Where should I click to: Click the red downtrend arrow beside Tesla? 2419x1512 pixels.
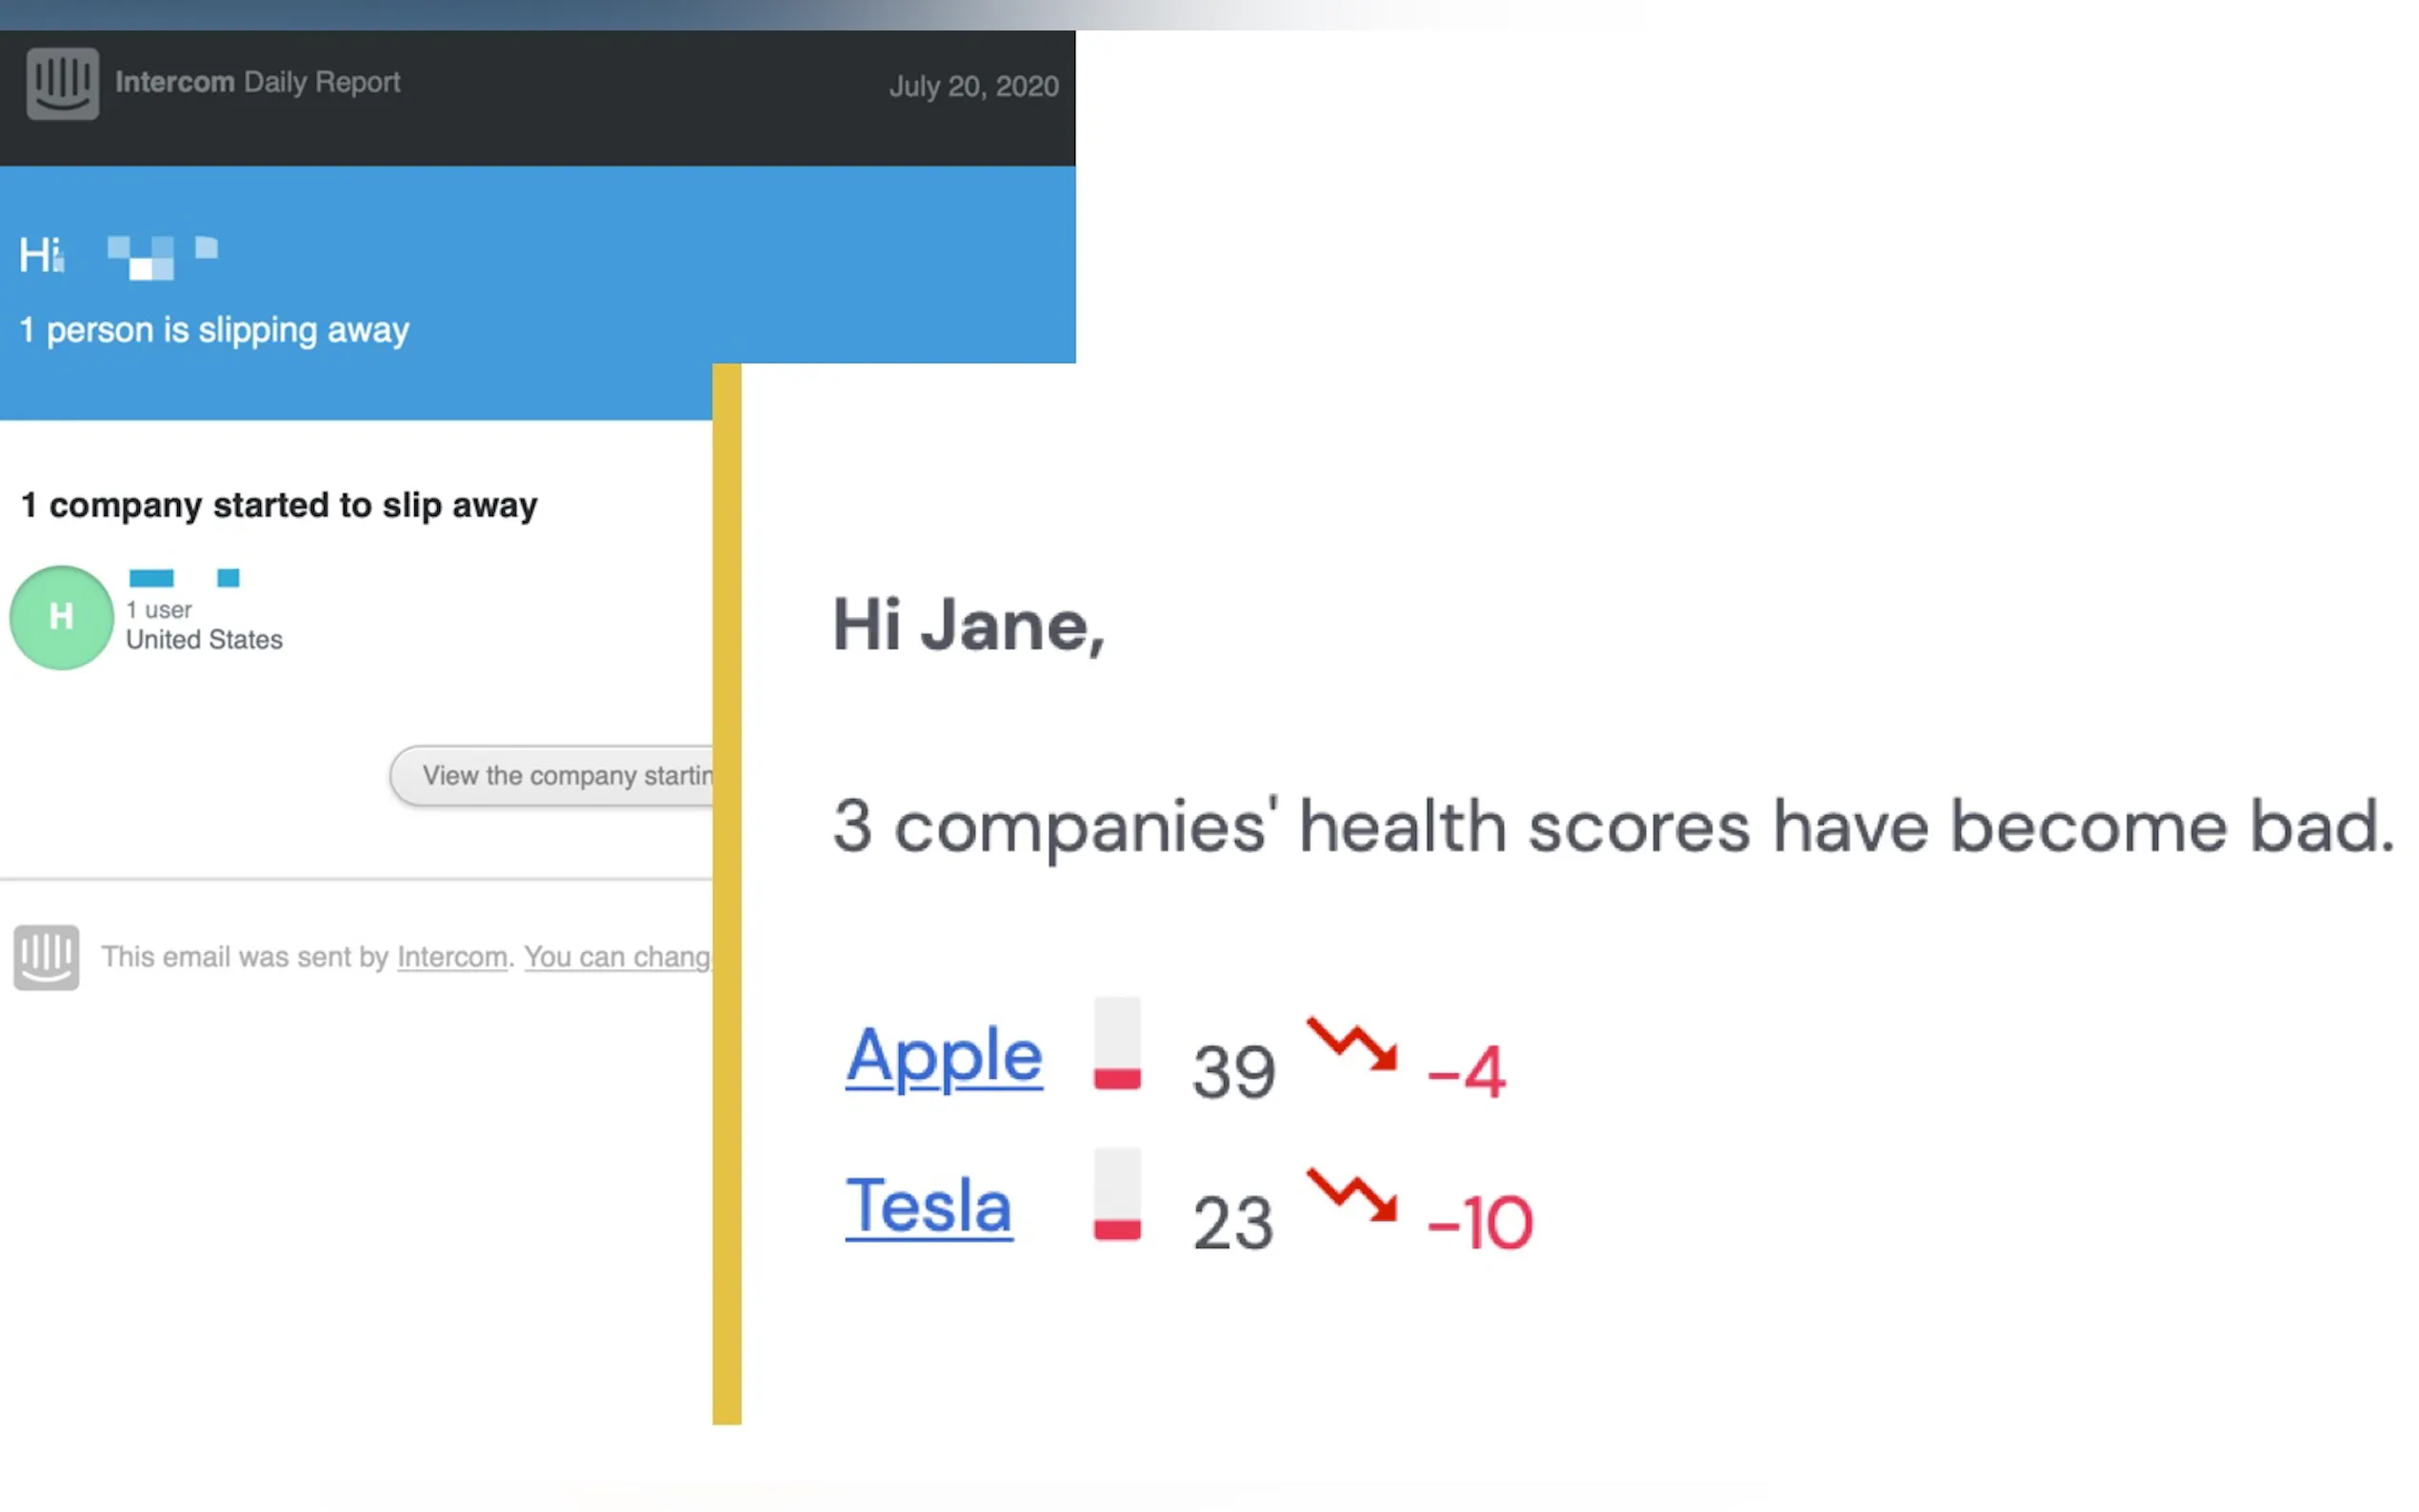pos(1351,1195)
